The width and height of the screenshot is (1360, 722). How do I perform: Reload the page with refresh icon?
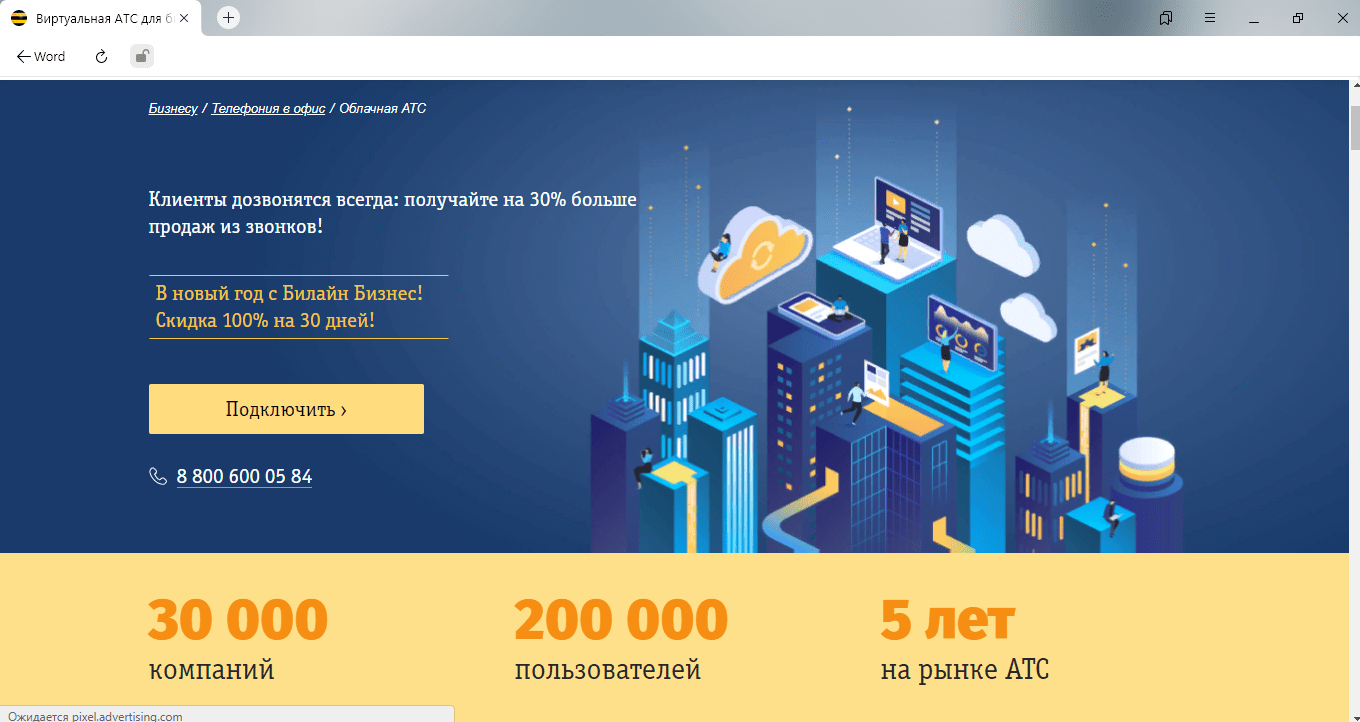pos(101,57)
